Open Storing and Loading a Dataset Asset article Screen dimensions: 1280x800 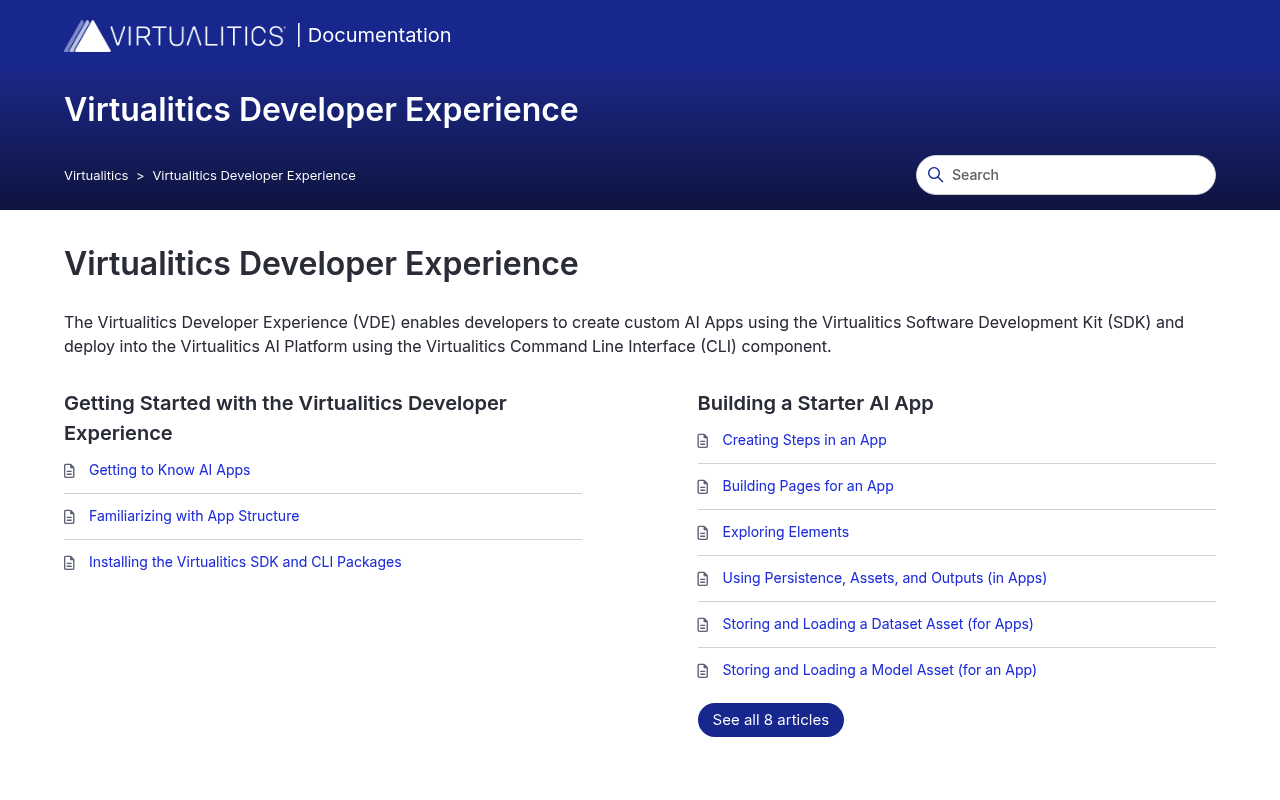click(x=878, y=624)
